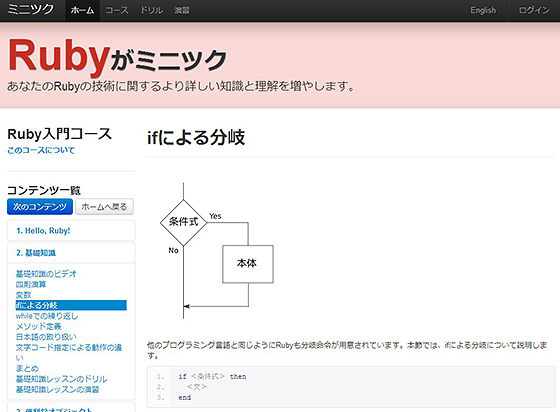560x412 pixels.
Task: Open 文字コード指定による動作の違い link
Action: coord(69,352)
